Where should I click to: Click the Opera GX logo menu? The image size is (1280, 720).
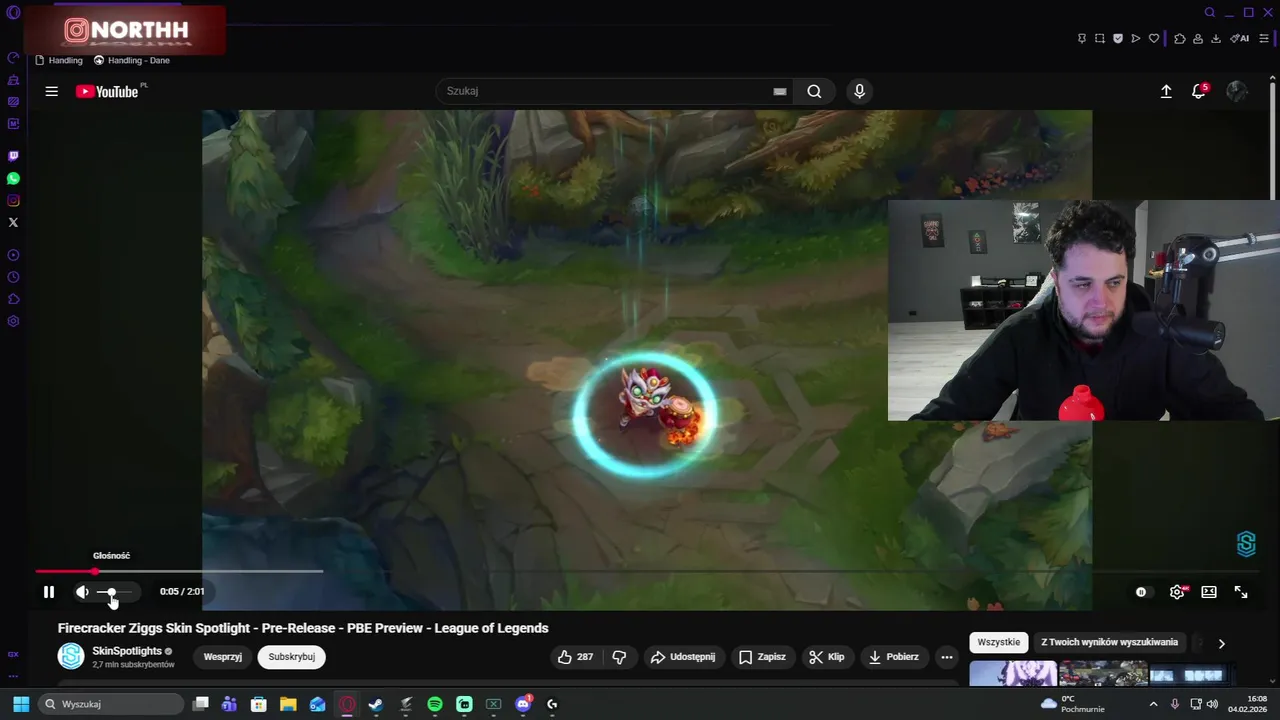tap(13, 12)
